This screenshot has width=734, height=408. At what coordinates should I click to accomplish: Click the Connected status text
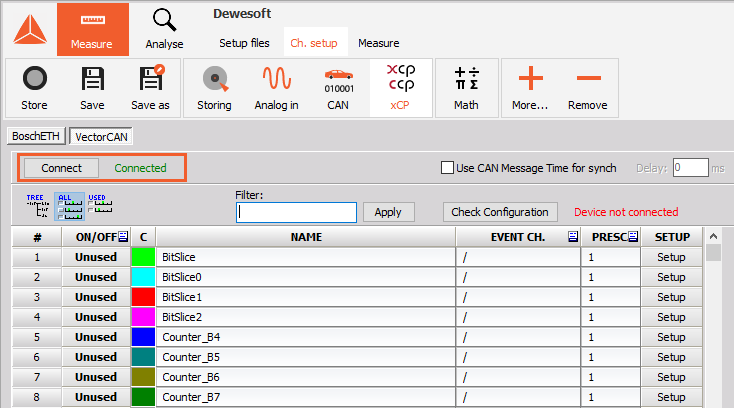(x=140, y=168)
